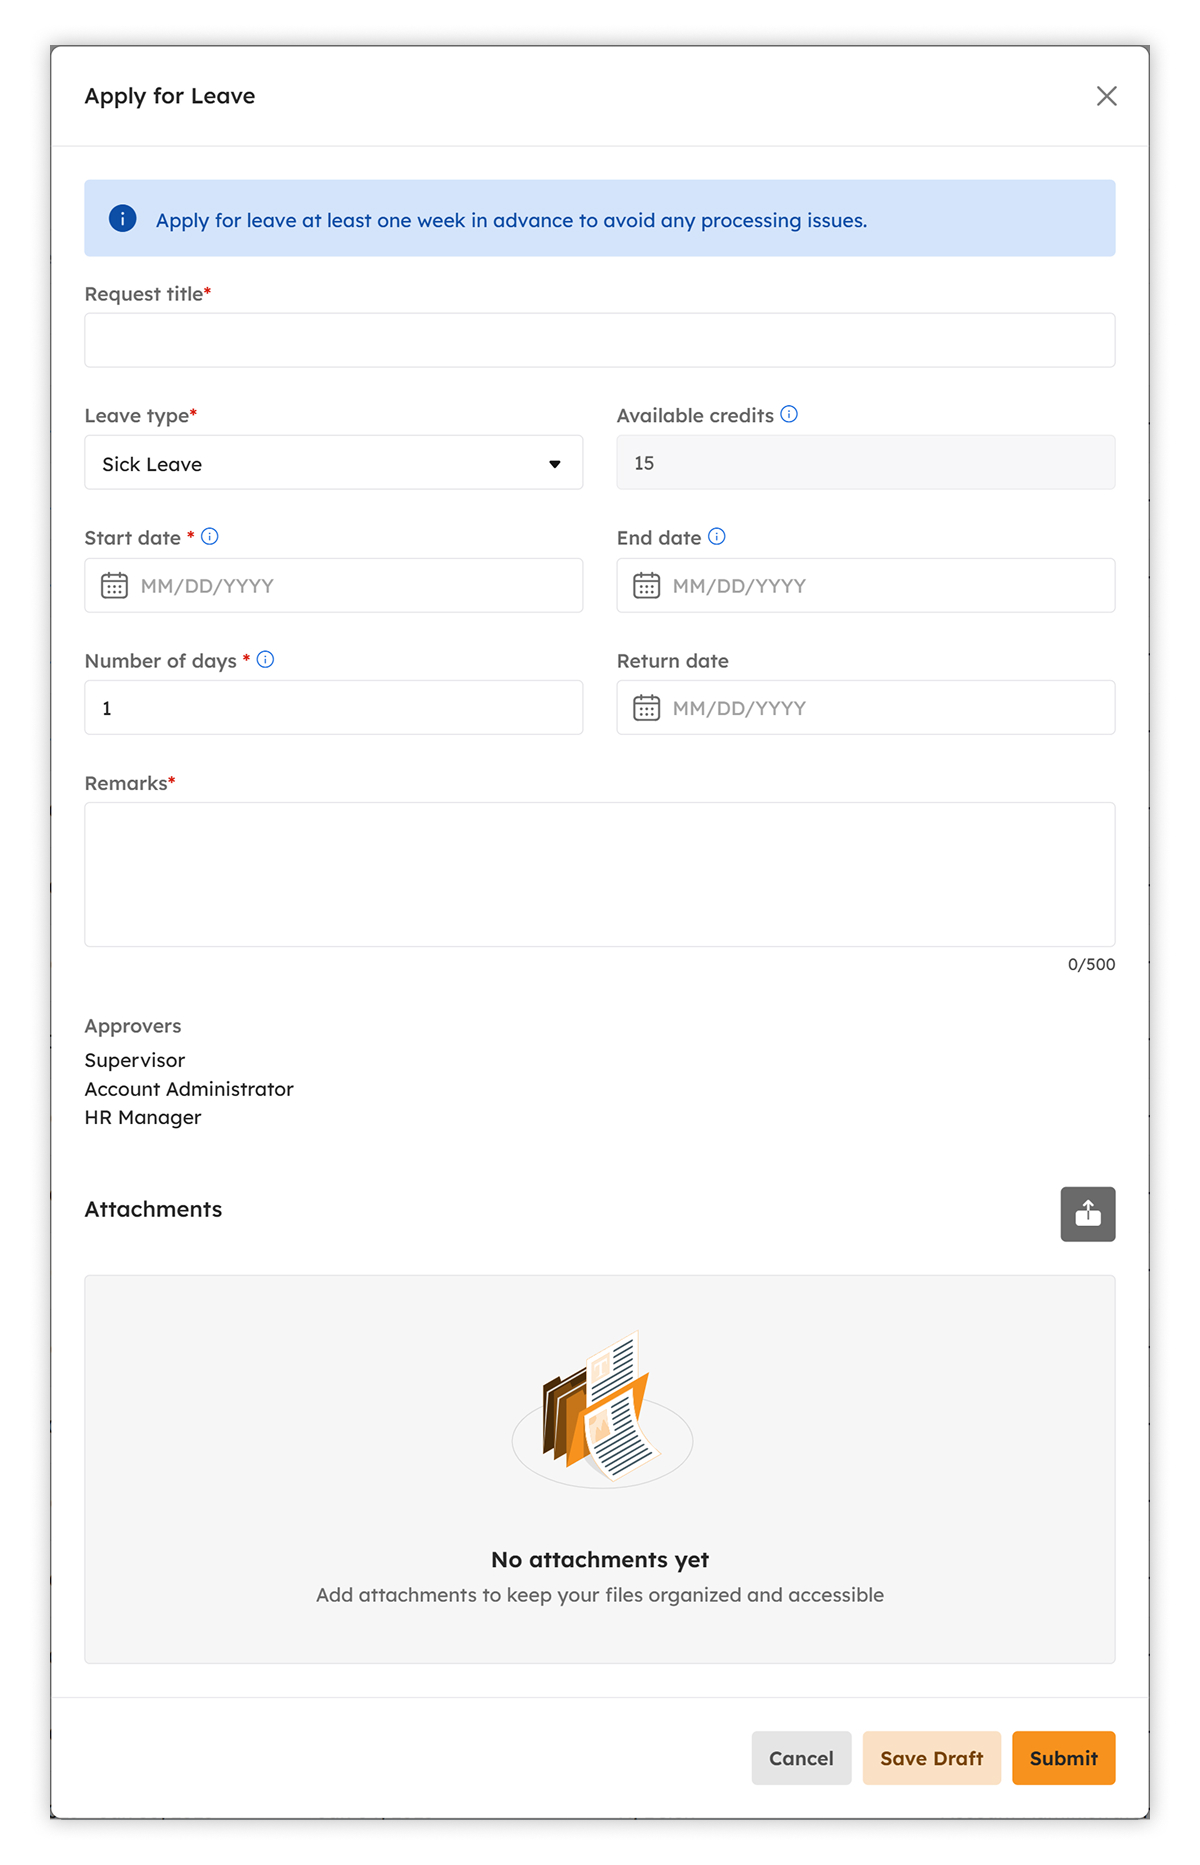The image size is (1200, 1865).
Task: Click the blue info icon in banner
Action: [x=123, y=219]
